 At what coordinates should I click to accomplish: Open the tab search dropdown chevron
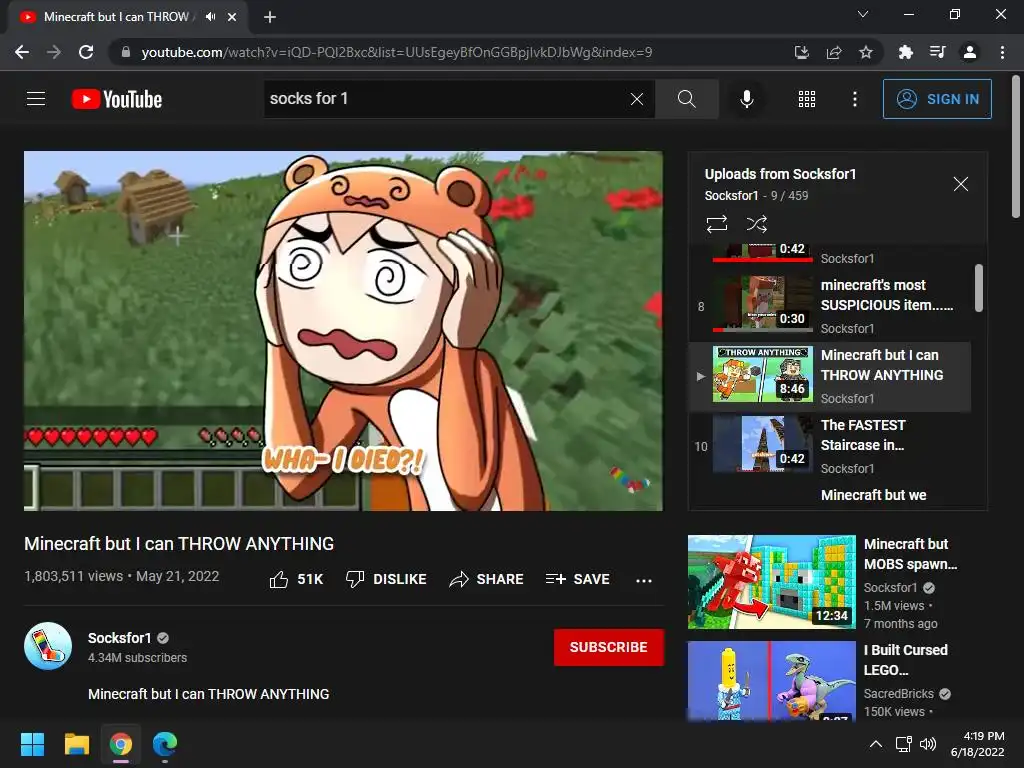(863, 14)
